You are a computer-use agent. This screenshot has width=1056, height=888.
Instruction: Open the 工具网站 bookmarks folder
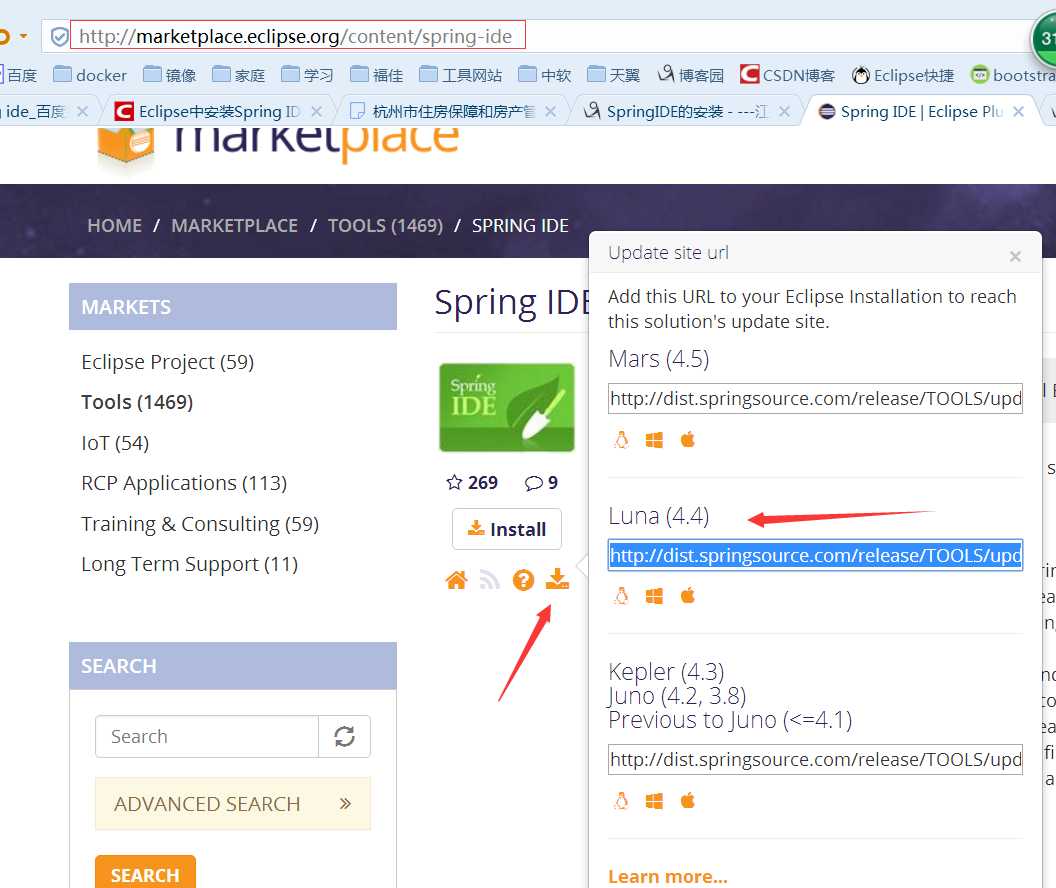click(x=461, y=75)
